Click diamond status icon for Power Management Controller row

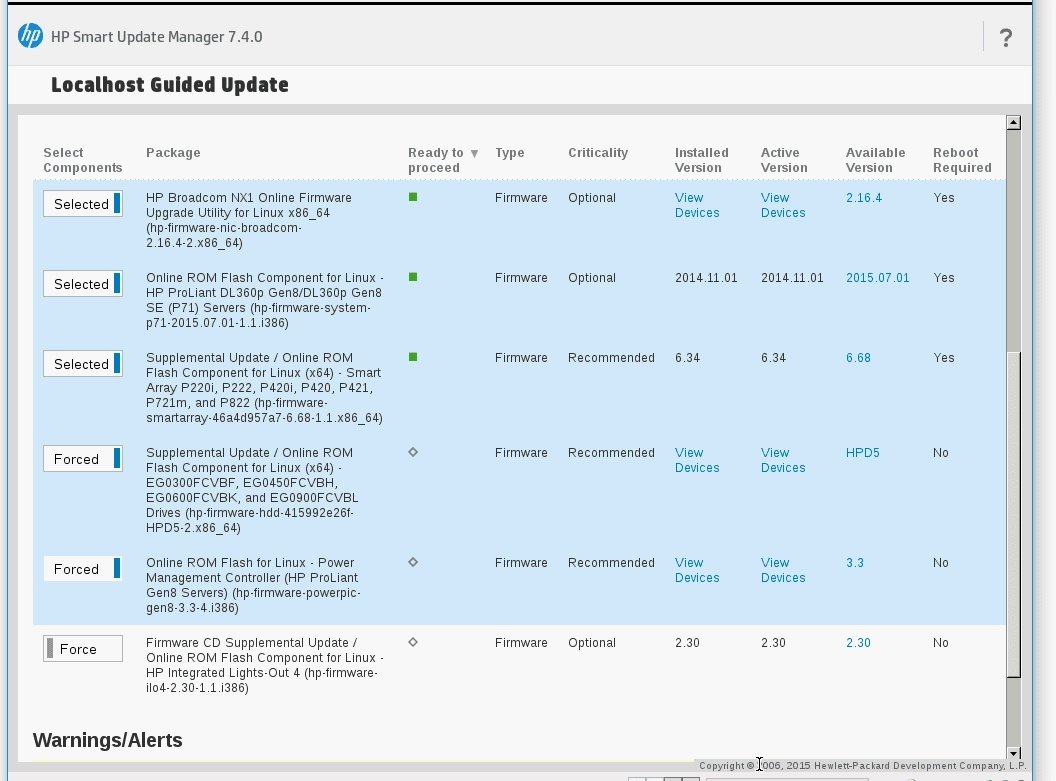413,562
